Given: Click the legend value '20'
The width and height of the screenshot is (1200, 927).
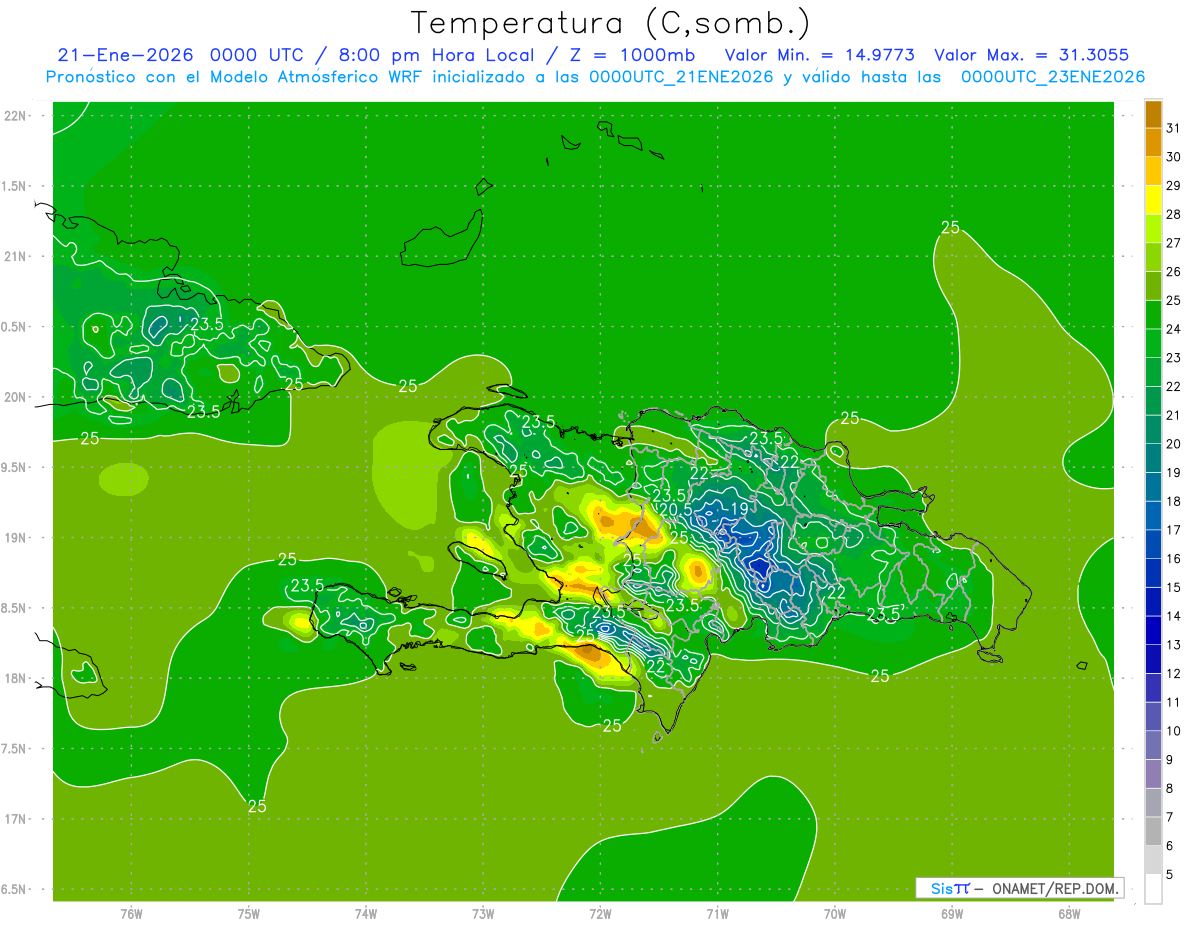Looking at the screenshot, I should 1173,444.
